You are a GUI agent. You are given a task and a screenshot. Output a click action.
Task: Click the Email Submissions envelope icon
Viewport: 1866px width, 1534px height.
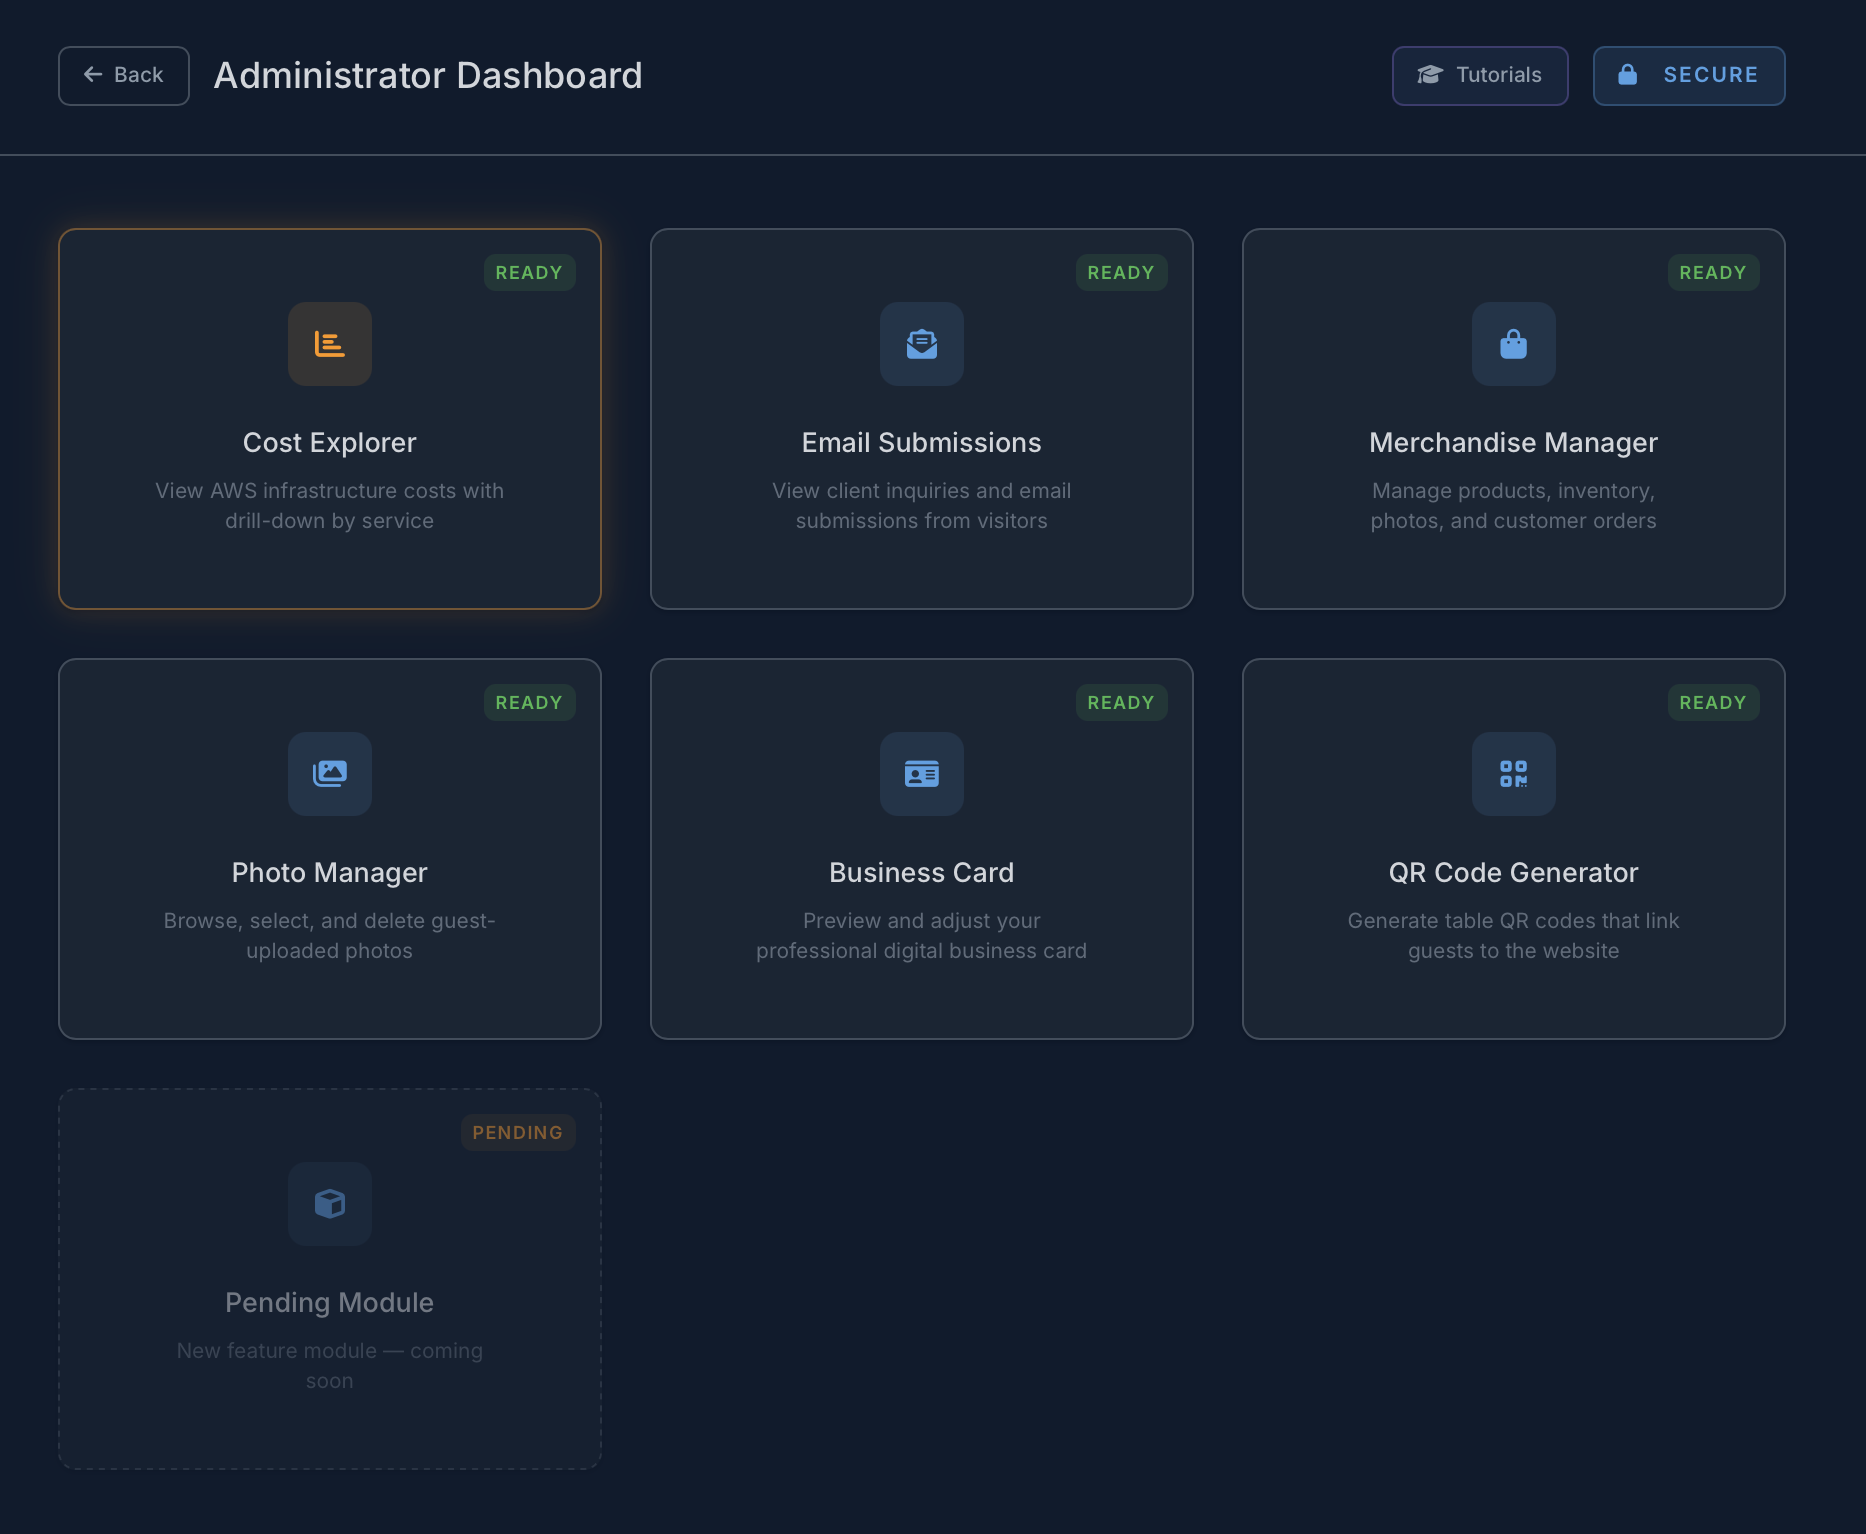click(921, 344)
